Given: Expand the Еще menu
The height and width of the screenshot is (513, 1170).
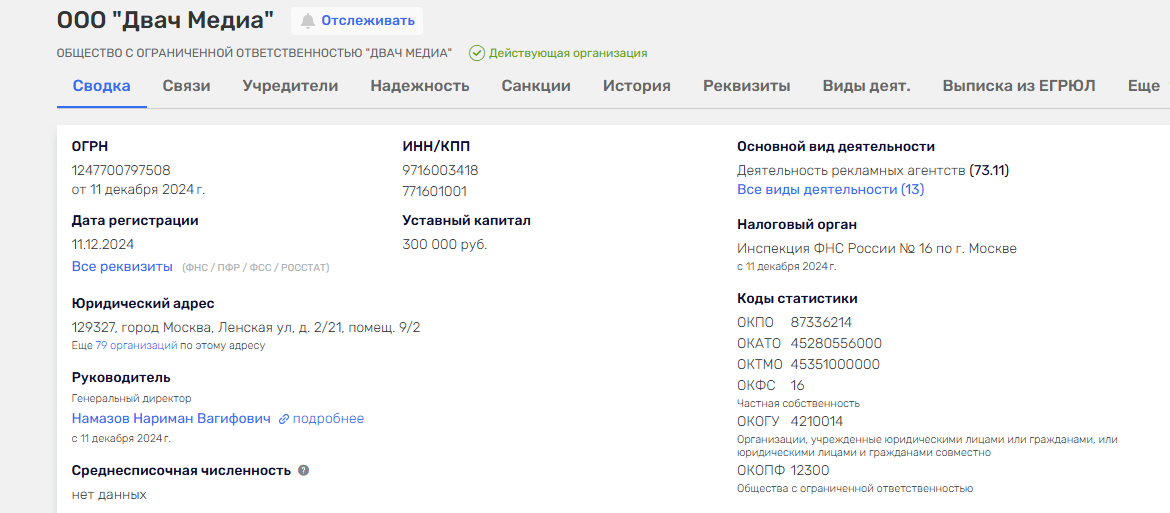Looking at the screenshot, I should 1143,86.
